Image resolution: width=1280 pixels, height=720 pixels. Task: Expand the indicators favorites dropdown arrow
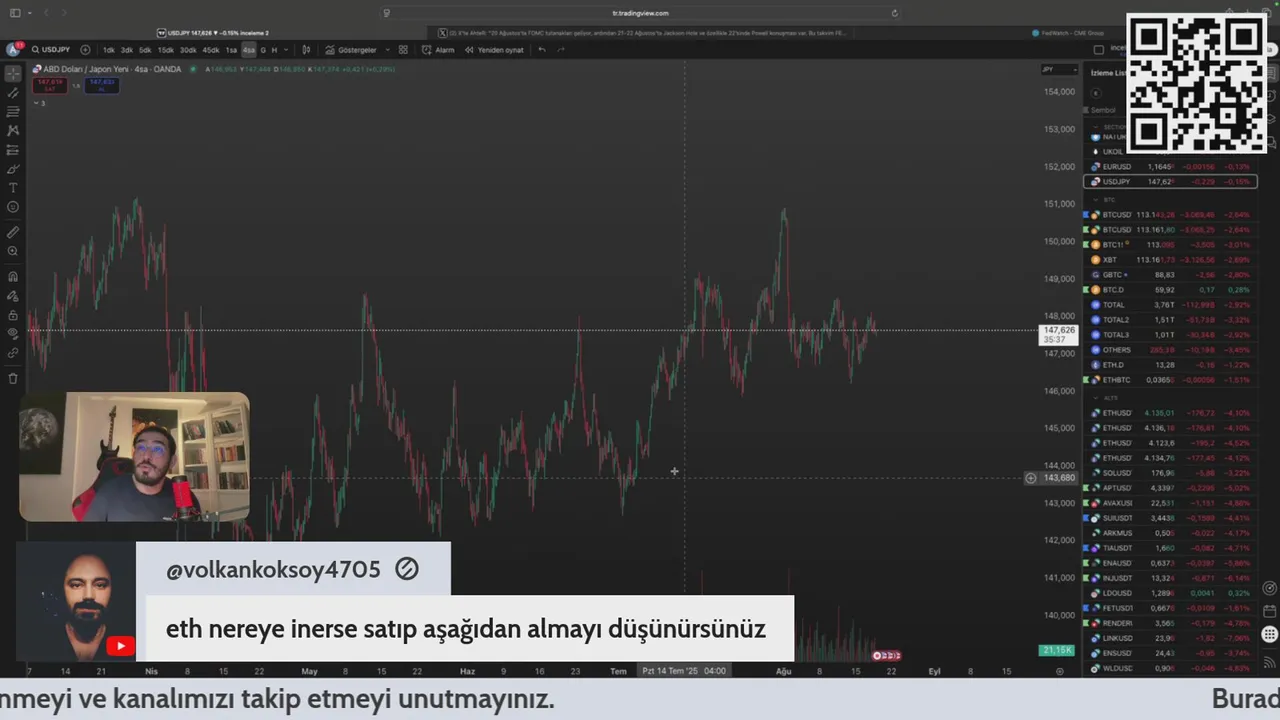(x=386, y=50)
